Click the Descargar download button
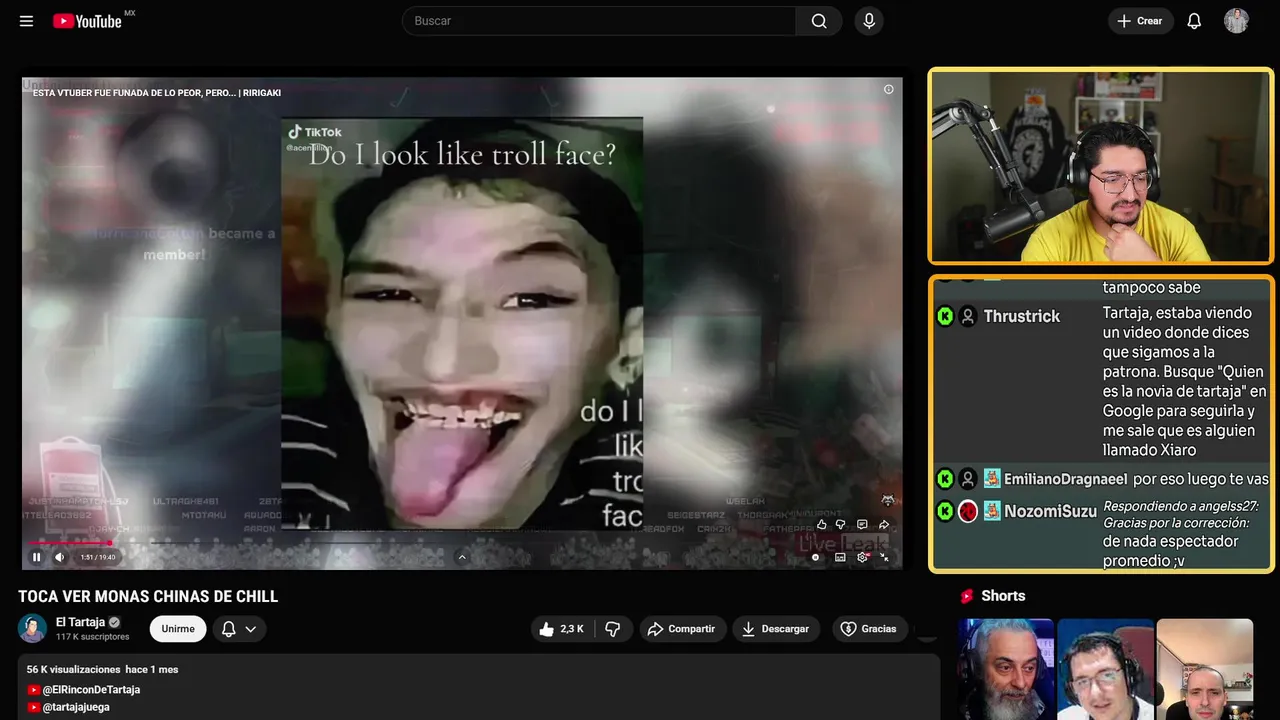 pyautogui.click(x=776, y=629)
